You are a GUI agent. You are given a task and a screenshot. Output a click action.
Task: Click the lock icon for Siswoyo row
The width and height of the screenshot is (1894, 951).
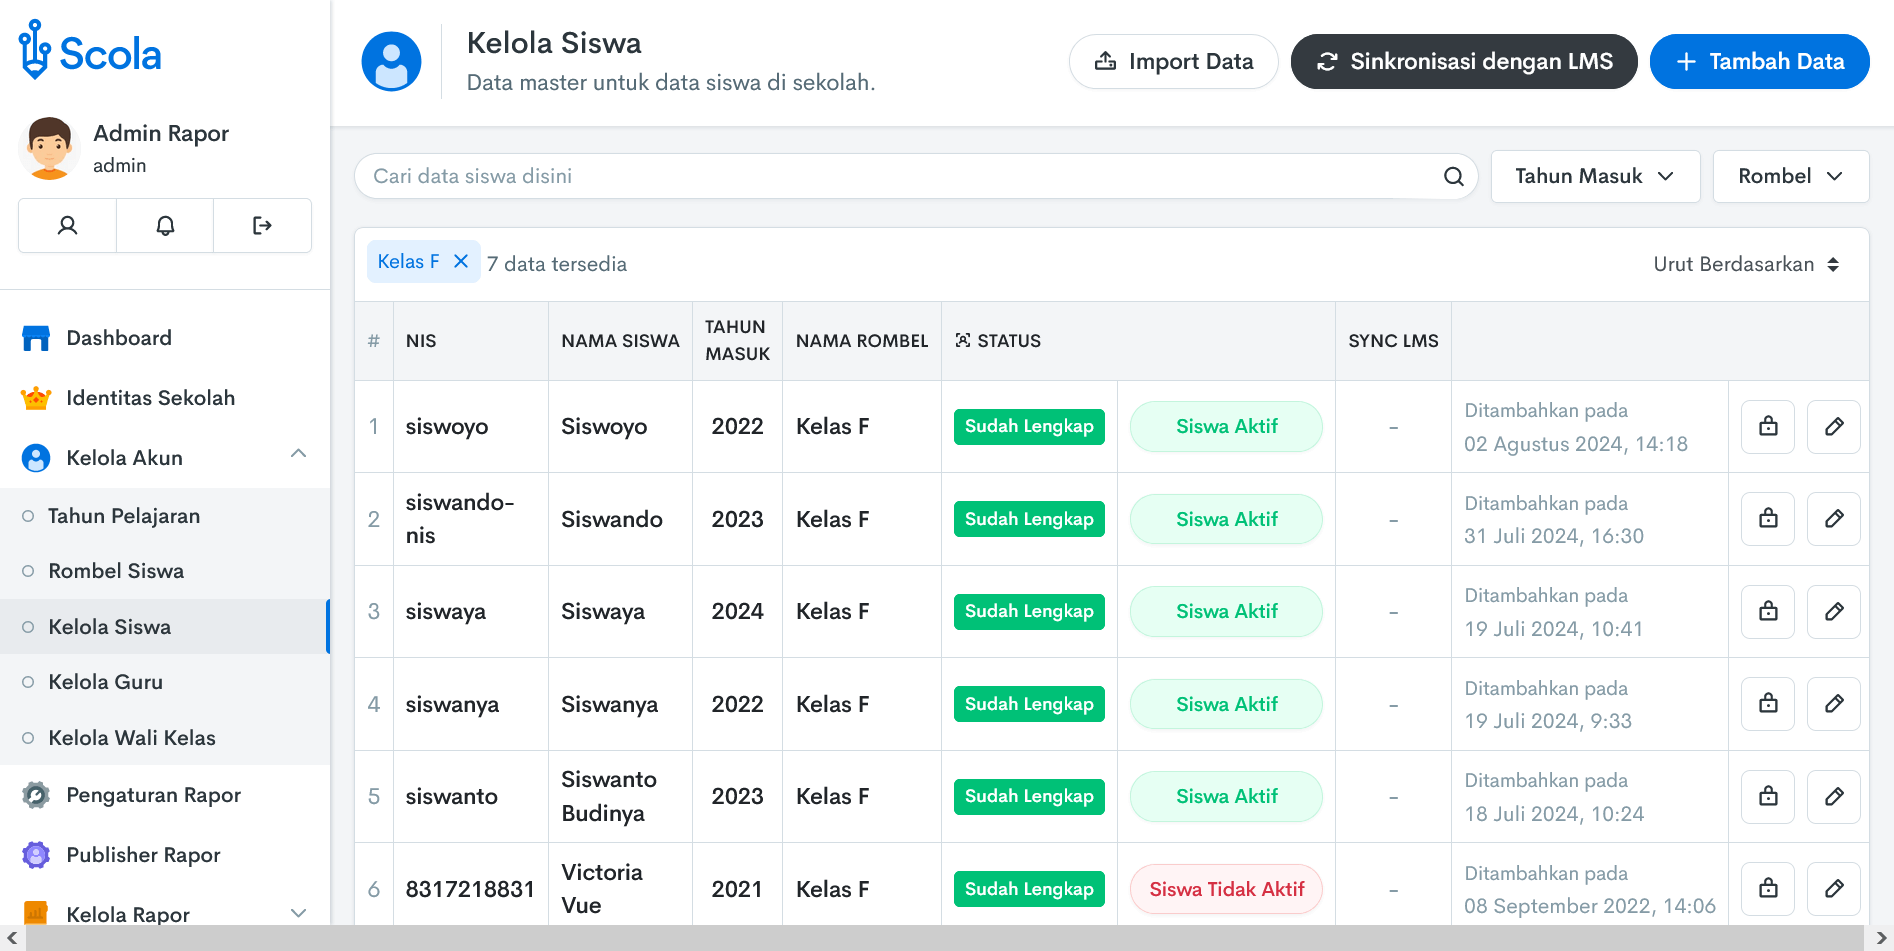[1768, 427]
